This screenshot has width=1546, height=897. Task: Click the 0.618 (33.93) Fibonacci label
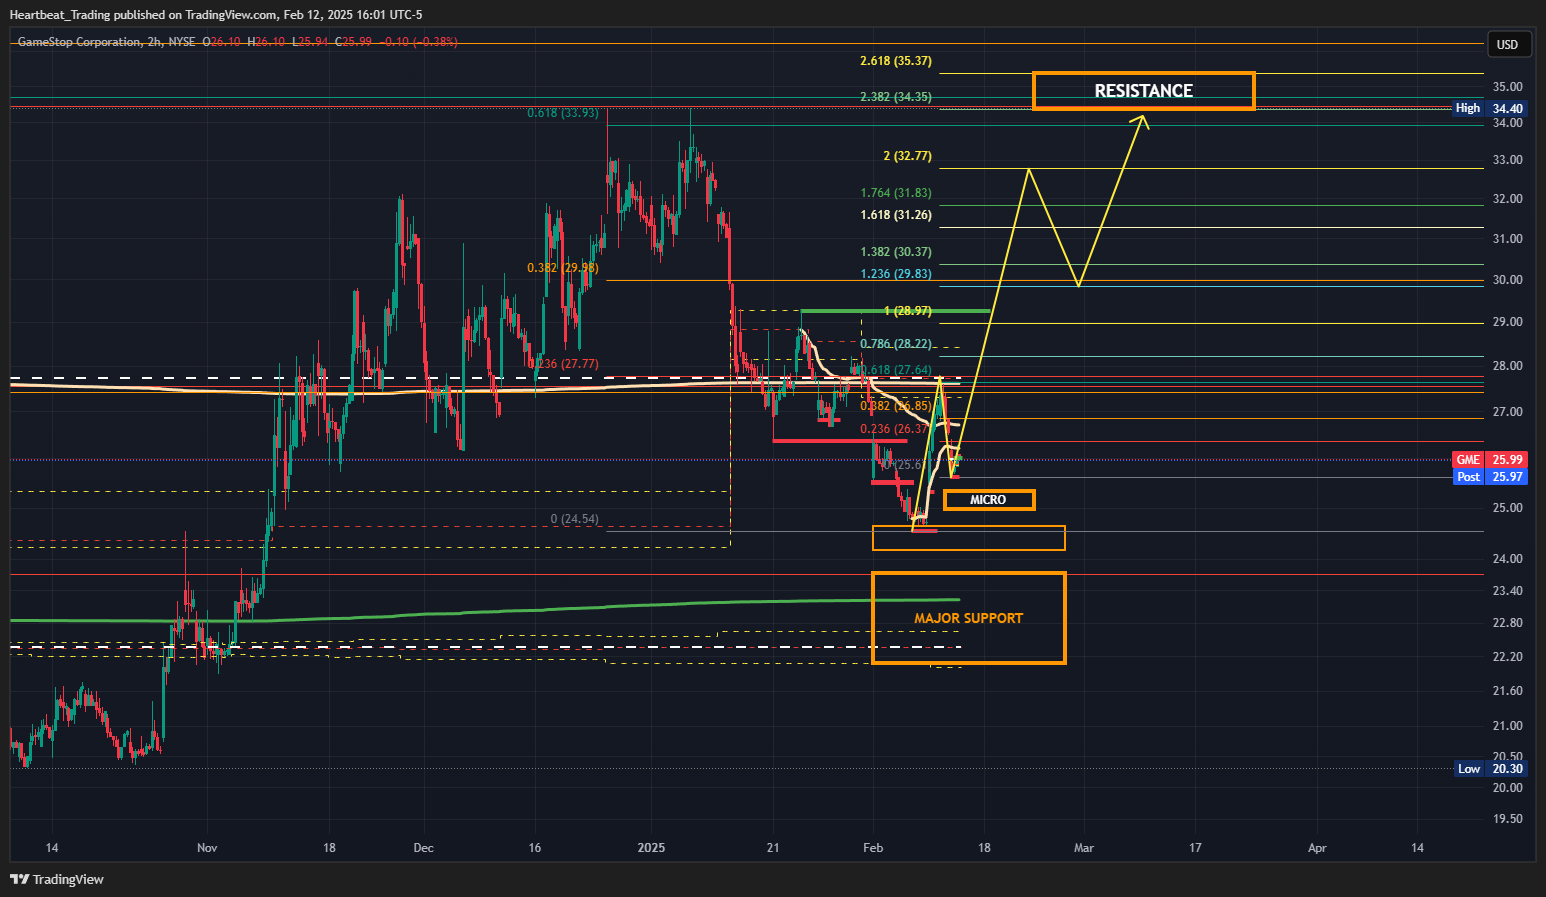(x=563, y=113)
